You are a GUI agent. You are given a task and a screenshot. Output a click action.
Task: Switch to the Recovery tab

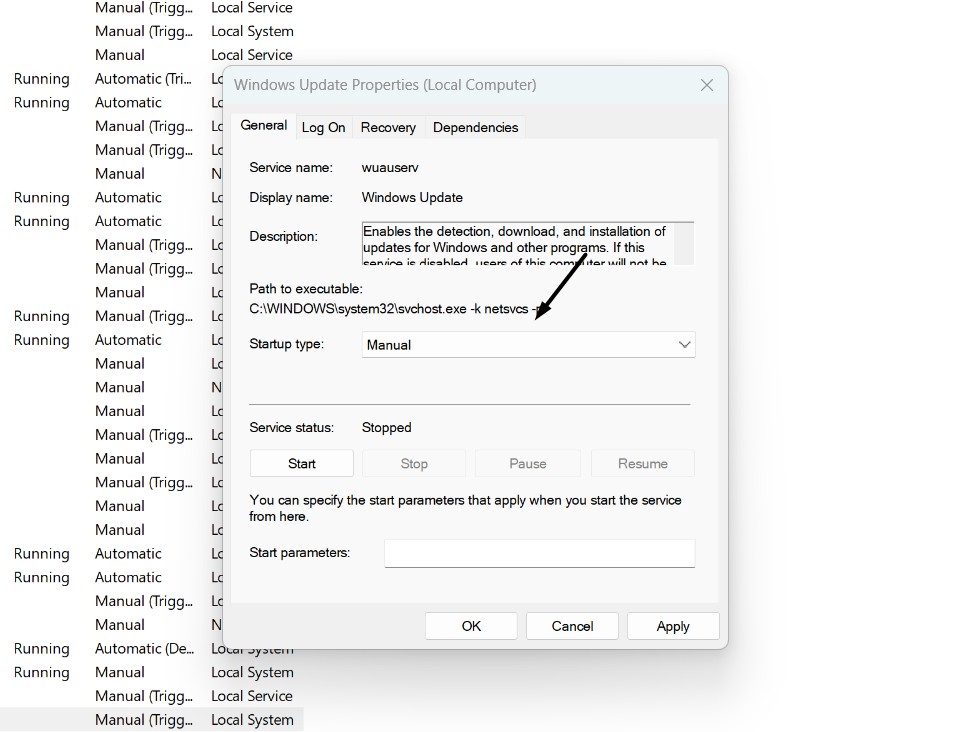coord(388,127)
